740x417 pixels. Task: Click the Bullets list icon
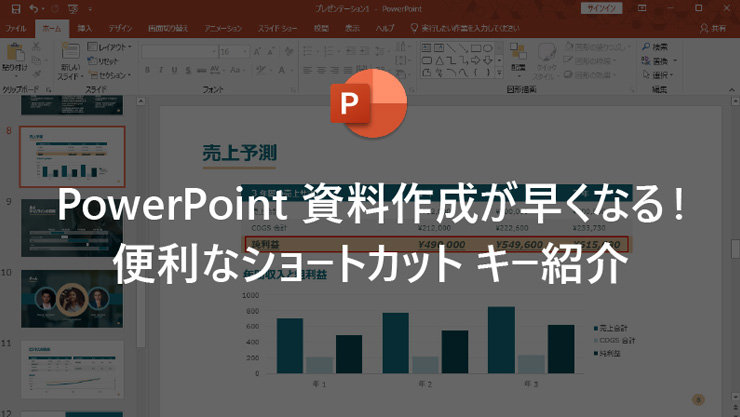[x=310, y=51]
